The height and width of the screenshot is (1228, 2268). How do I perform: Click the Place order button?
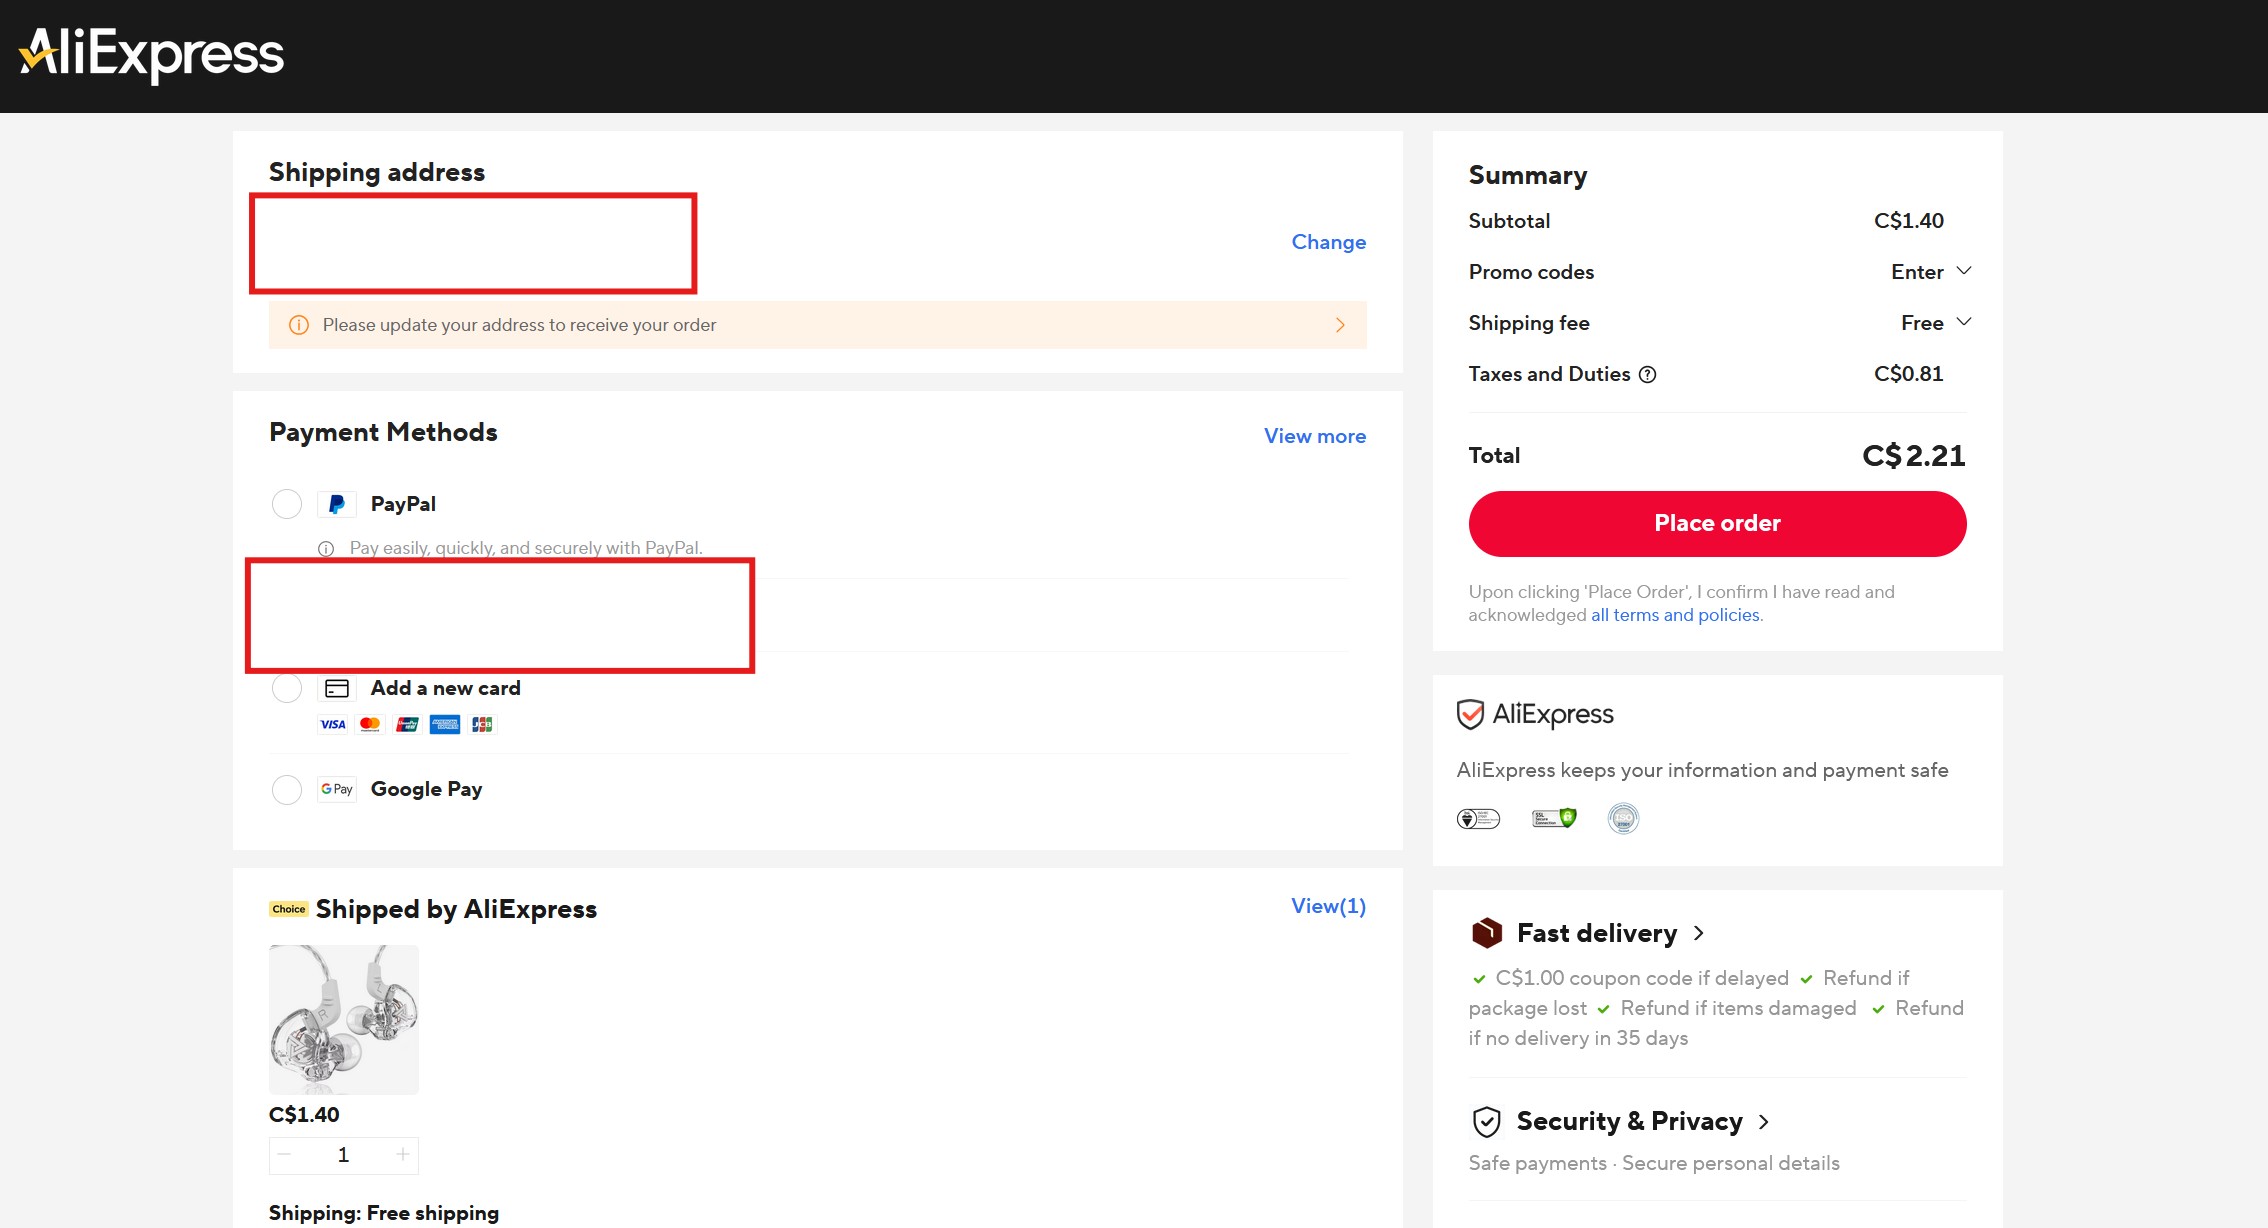pyautogui.click(x=1717, y=524)
